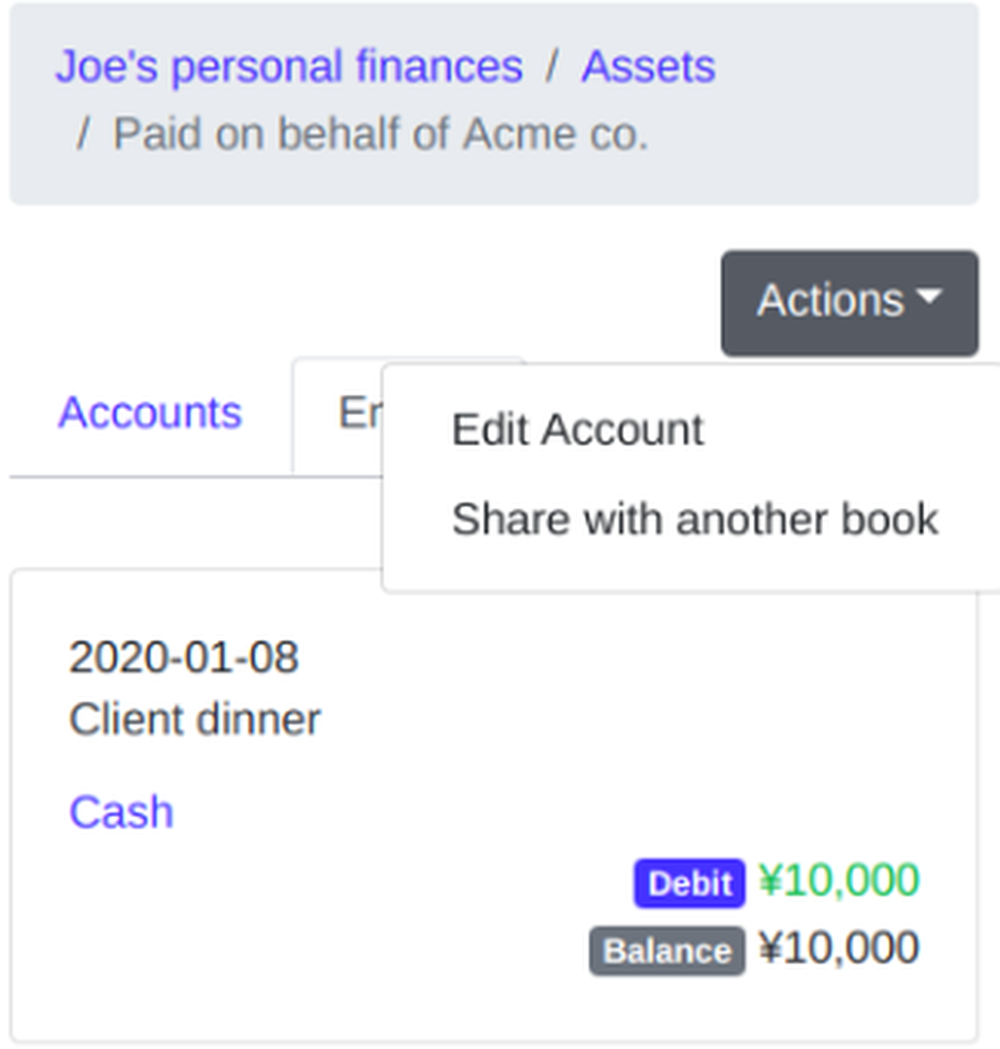This screenshot has height=1049, width=1000.
Task: Select the green ¥10,000 debit amount
Action: pos(839,880)
